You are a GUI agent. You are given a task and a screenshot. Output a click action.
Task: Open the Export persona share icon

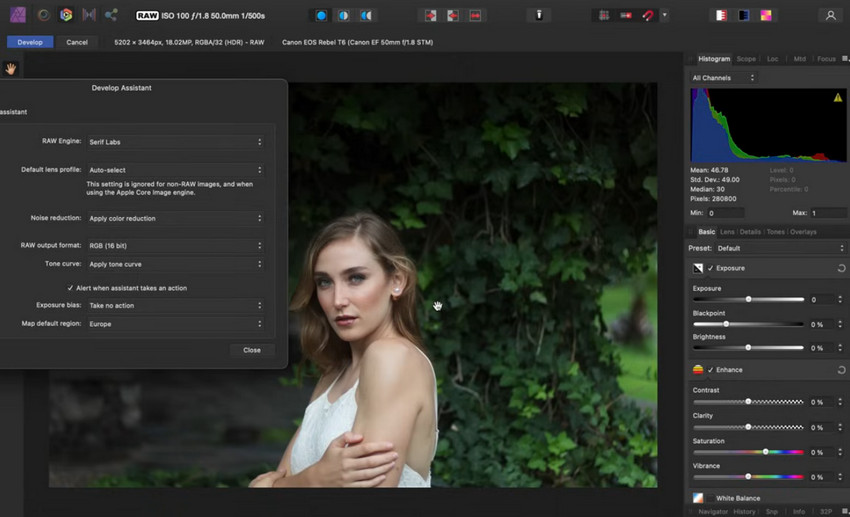111,15
